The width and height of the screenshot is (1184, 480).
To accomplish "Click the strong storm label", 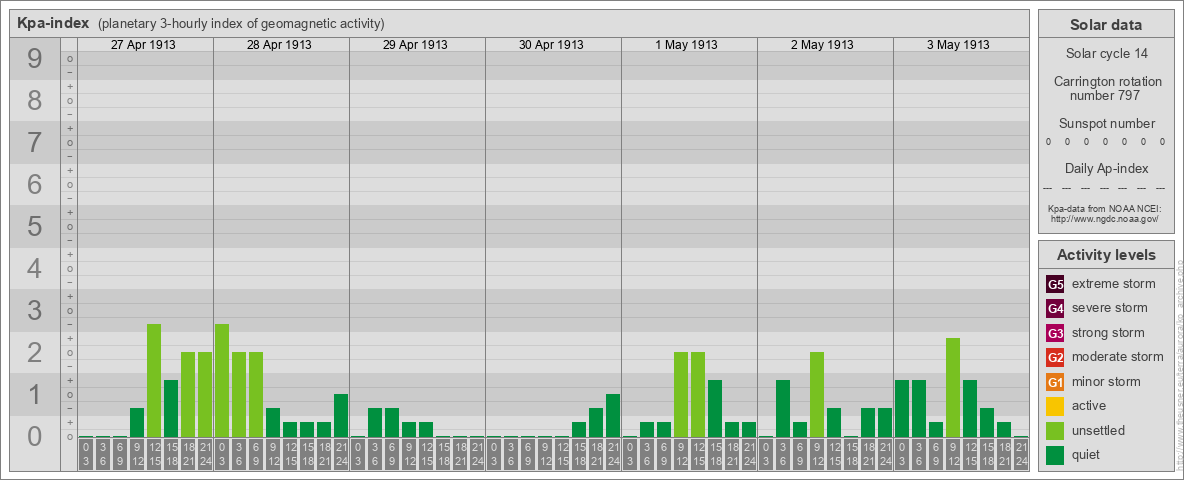I will pyautogui.click(x=1108, y=333).
